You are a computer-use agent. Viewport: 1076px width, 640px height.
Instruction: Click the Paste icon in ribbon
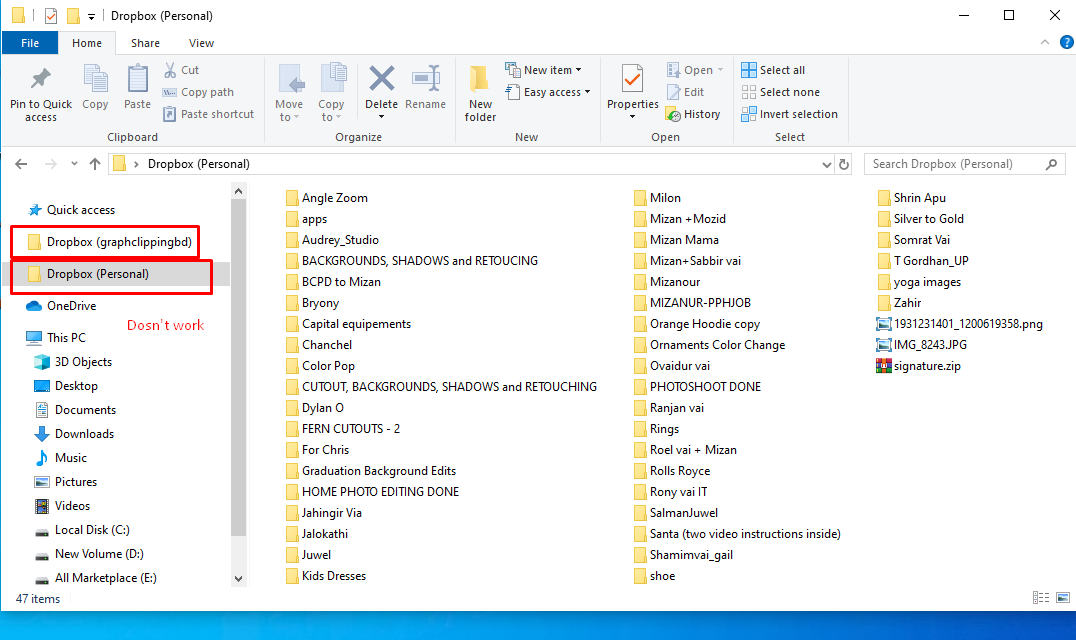(x=138, y=80)
